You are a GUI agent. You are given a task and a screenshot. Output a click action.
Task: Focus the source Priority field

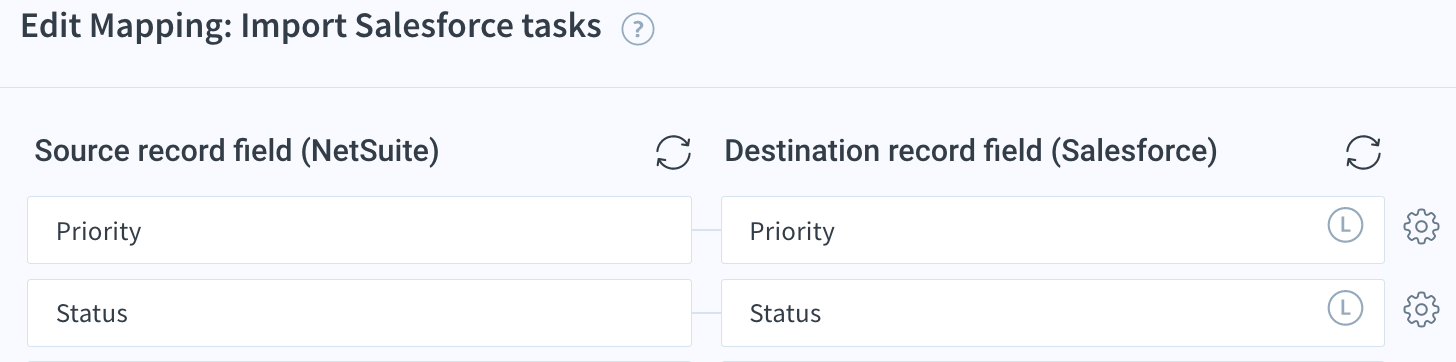pyautogui.click(x=359, y=230)
